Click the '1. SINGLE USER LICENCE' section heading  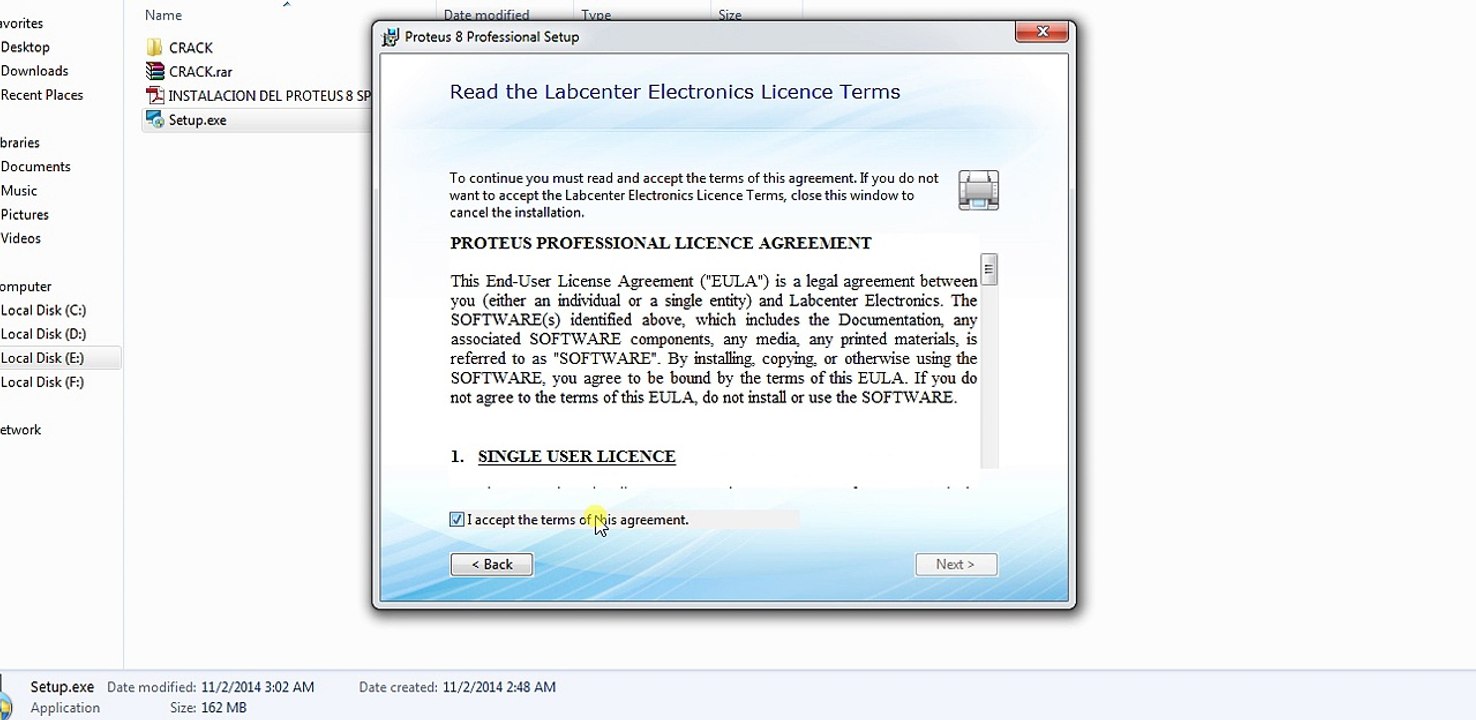pos(563,456)
